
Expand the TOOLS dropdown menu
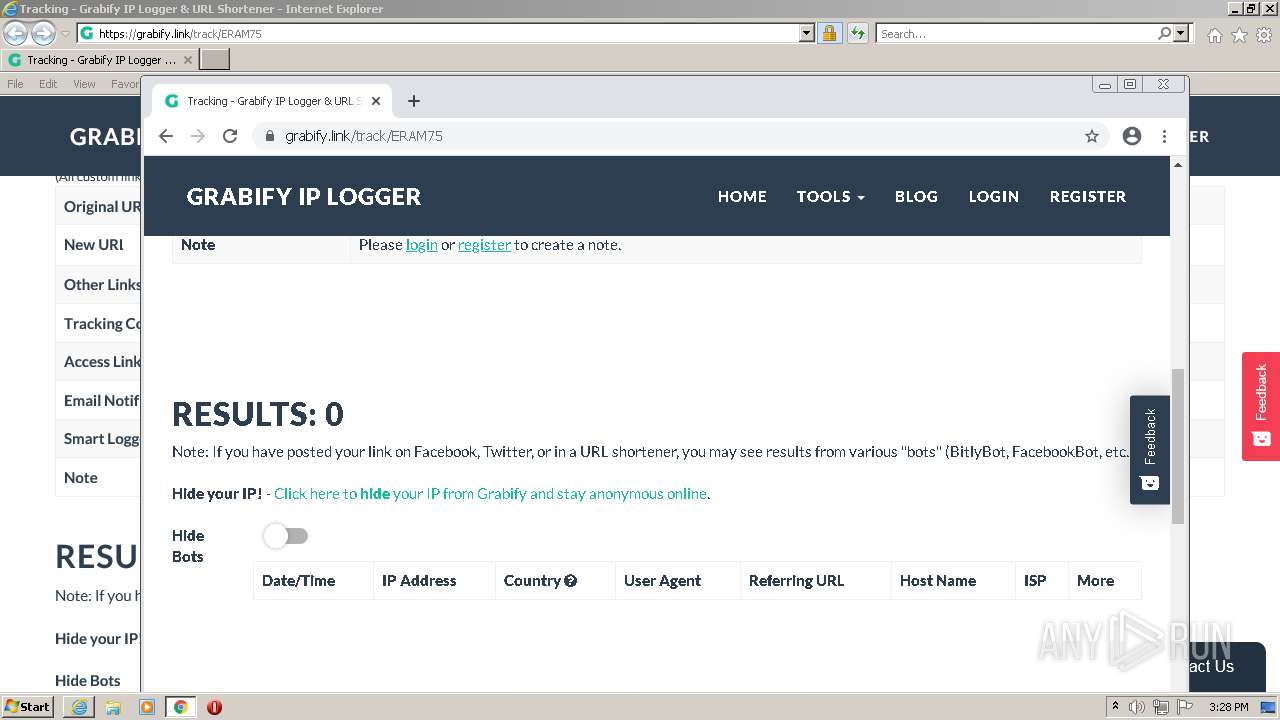[830, 196]
